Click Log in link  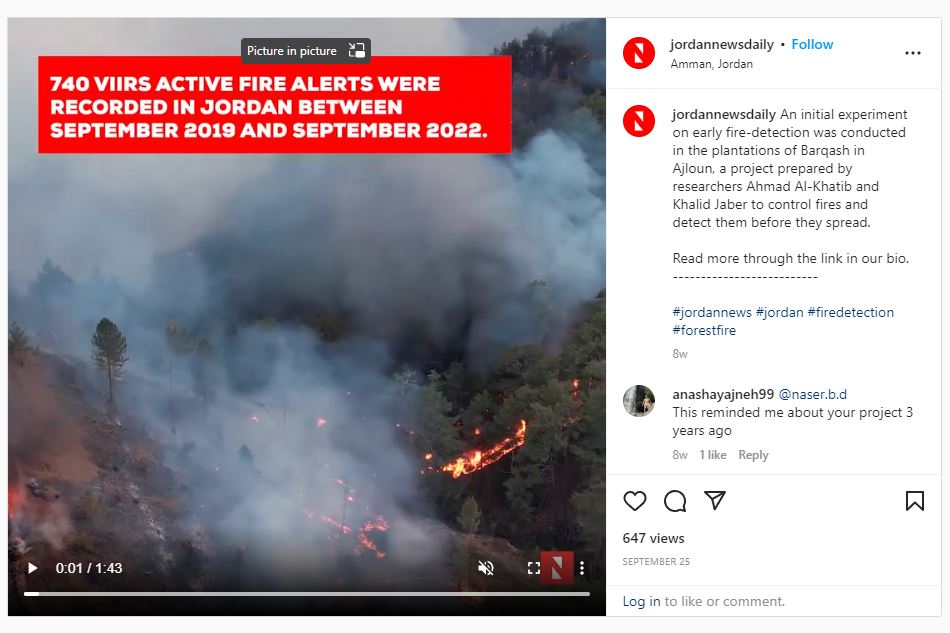[x=642, y=602]
